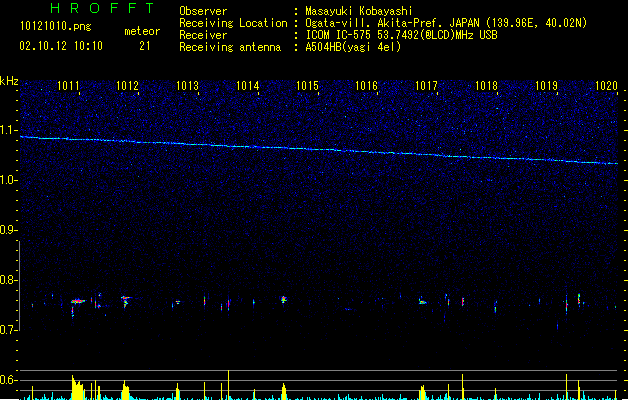629x400 pixels.
Task: Click the 0.9 kHz axis label
Action: point(9,230)
